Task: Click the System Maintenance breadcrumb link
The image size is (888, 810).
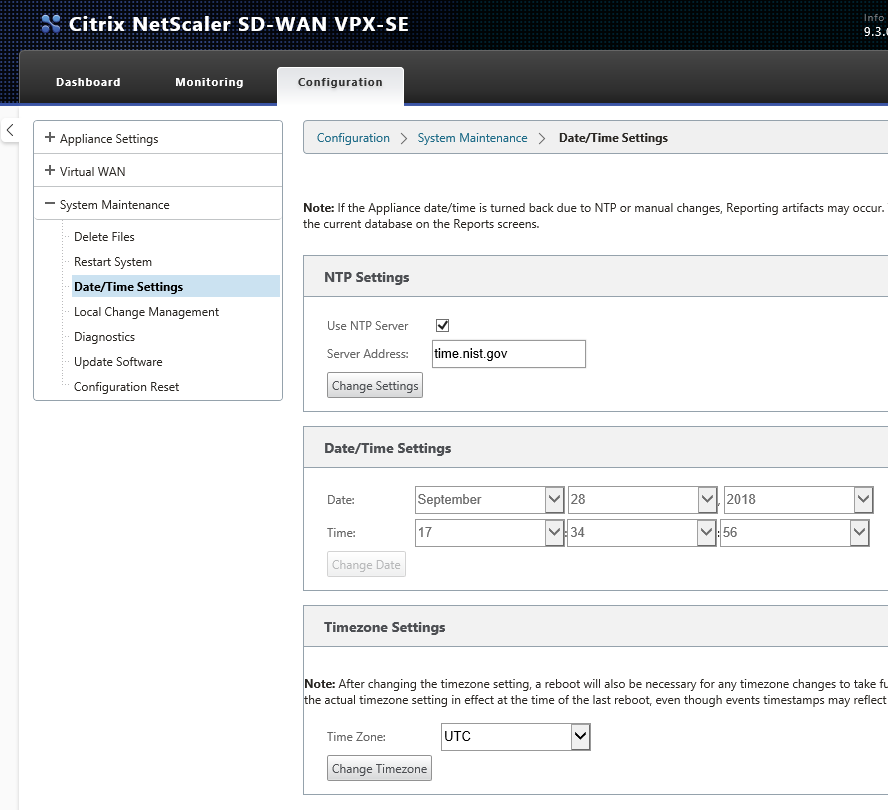Action: click(x=472, y=138)
